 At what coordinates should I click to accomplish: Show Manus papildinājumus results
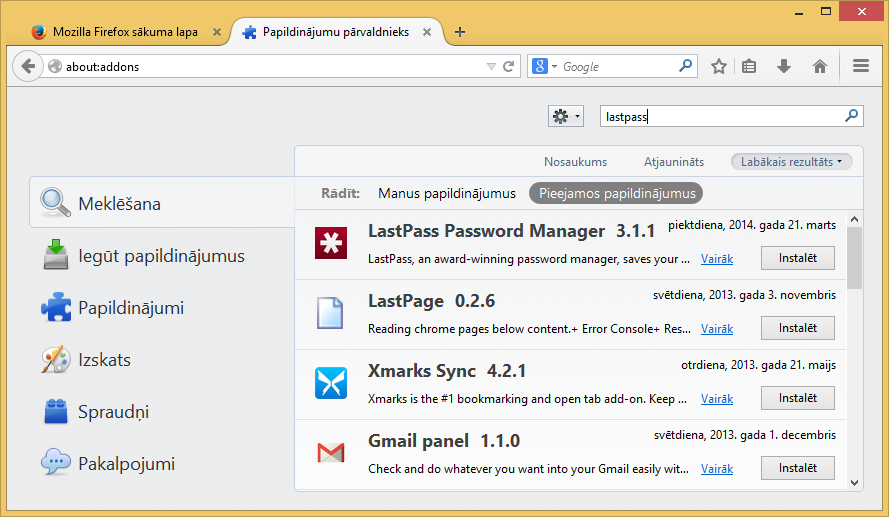(447, 193)
